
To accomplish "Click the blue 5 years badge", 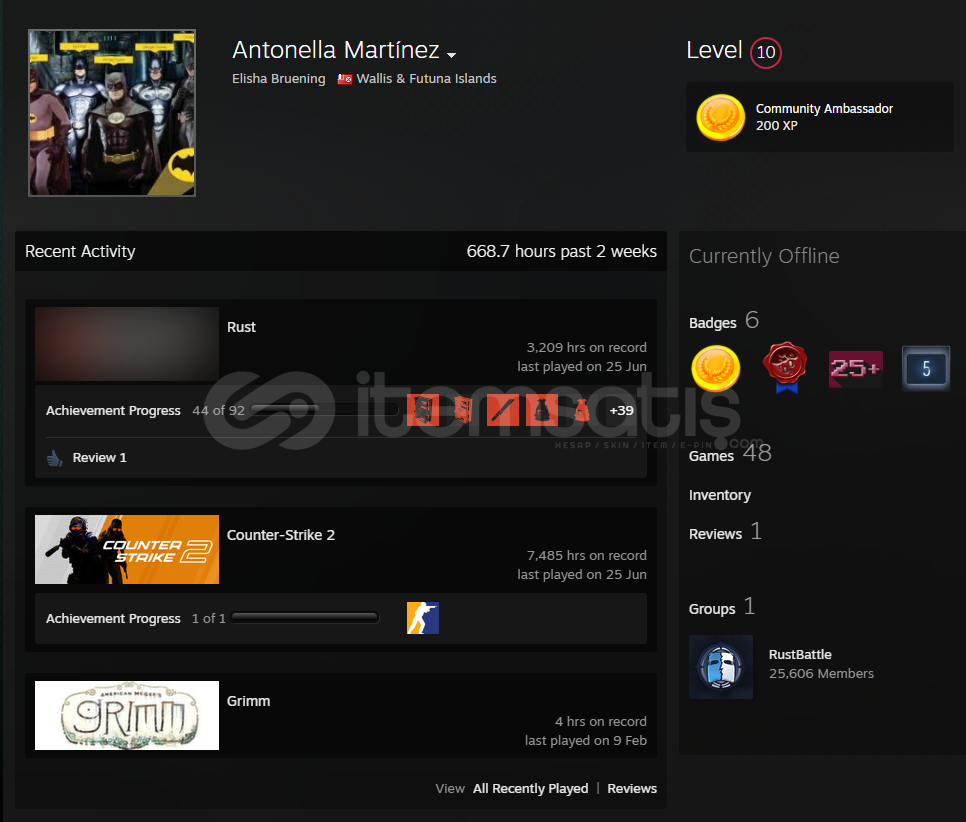I will [926, 368].
